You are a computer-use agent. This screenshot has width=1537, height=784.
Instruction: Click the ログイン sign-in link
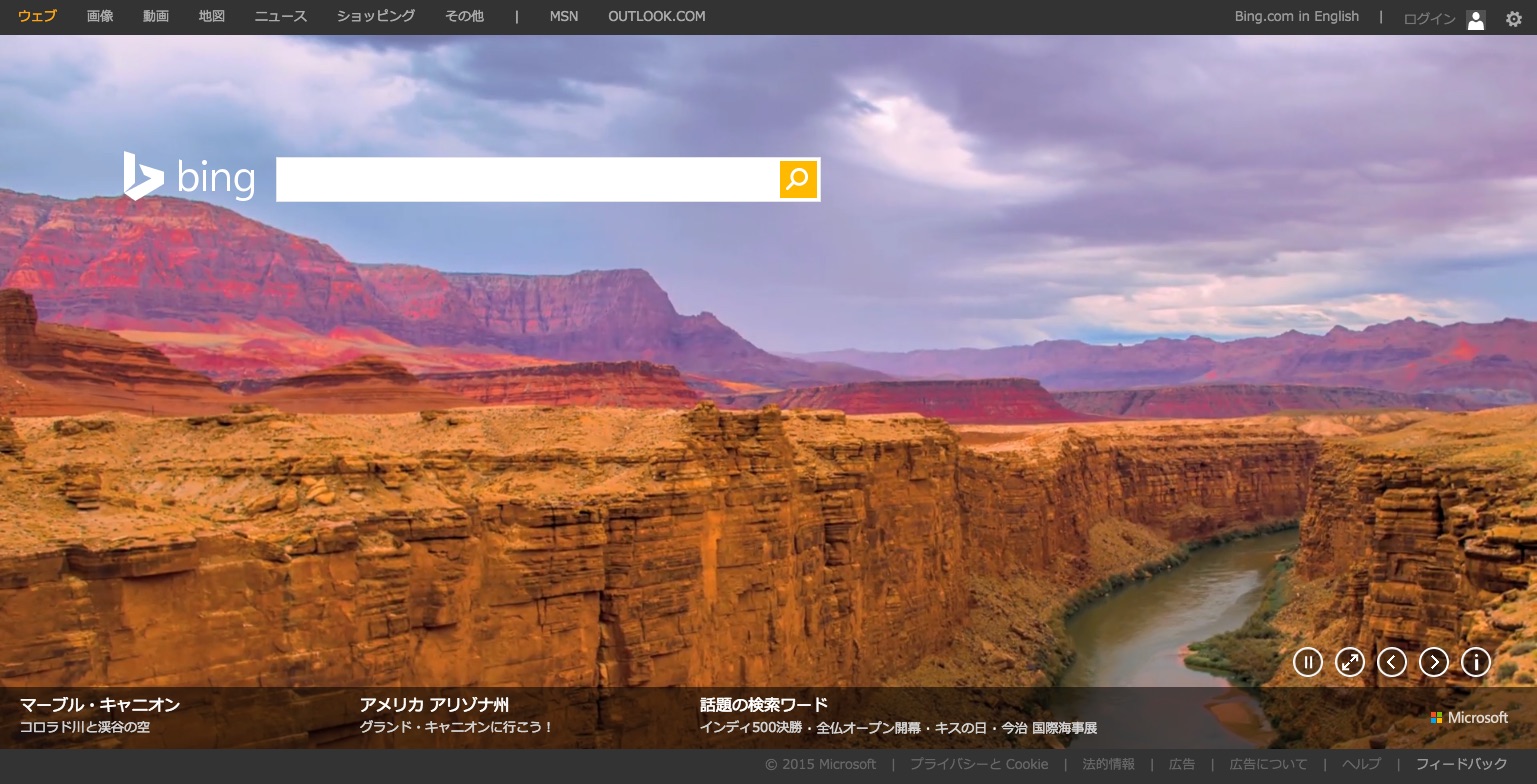click(x=1429, y=18)
